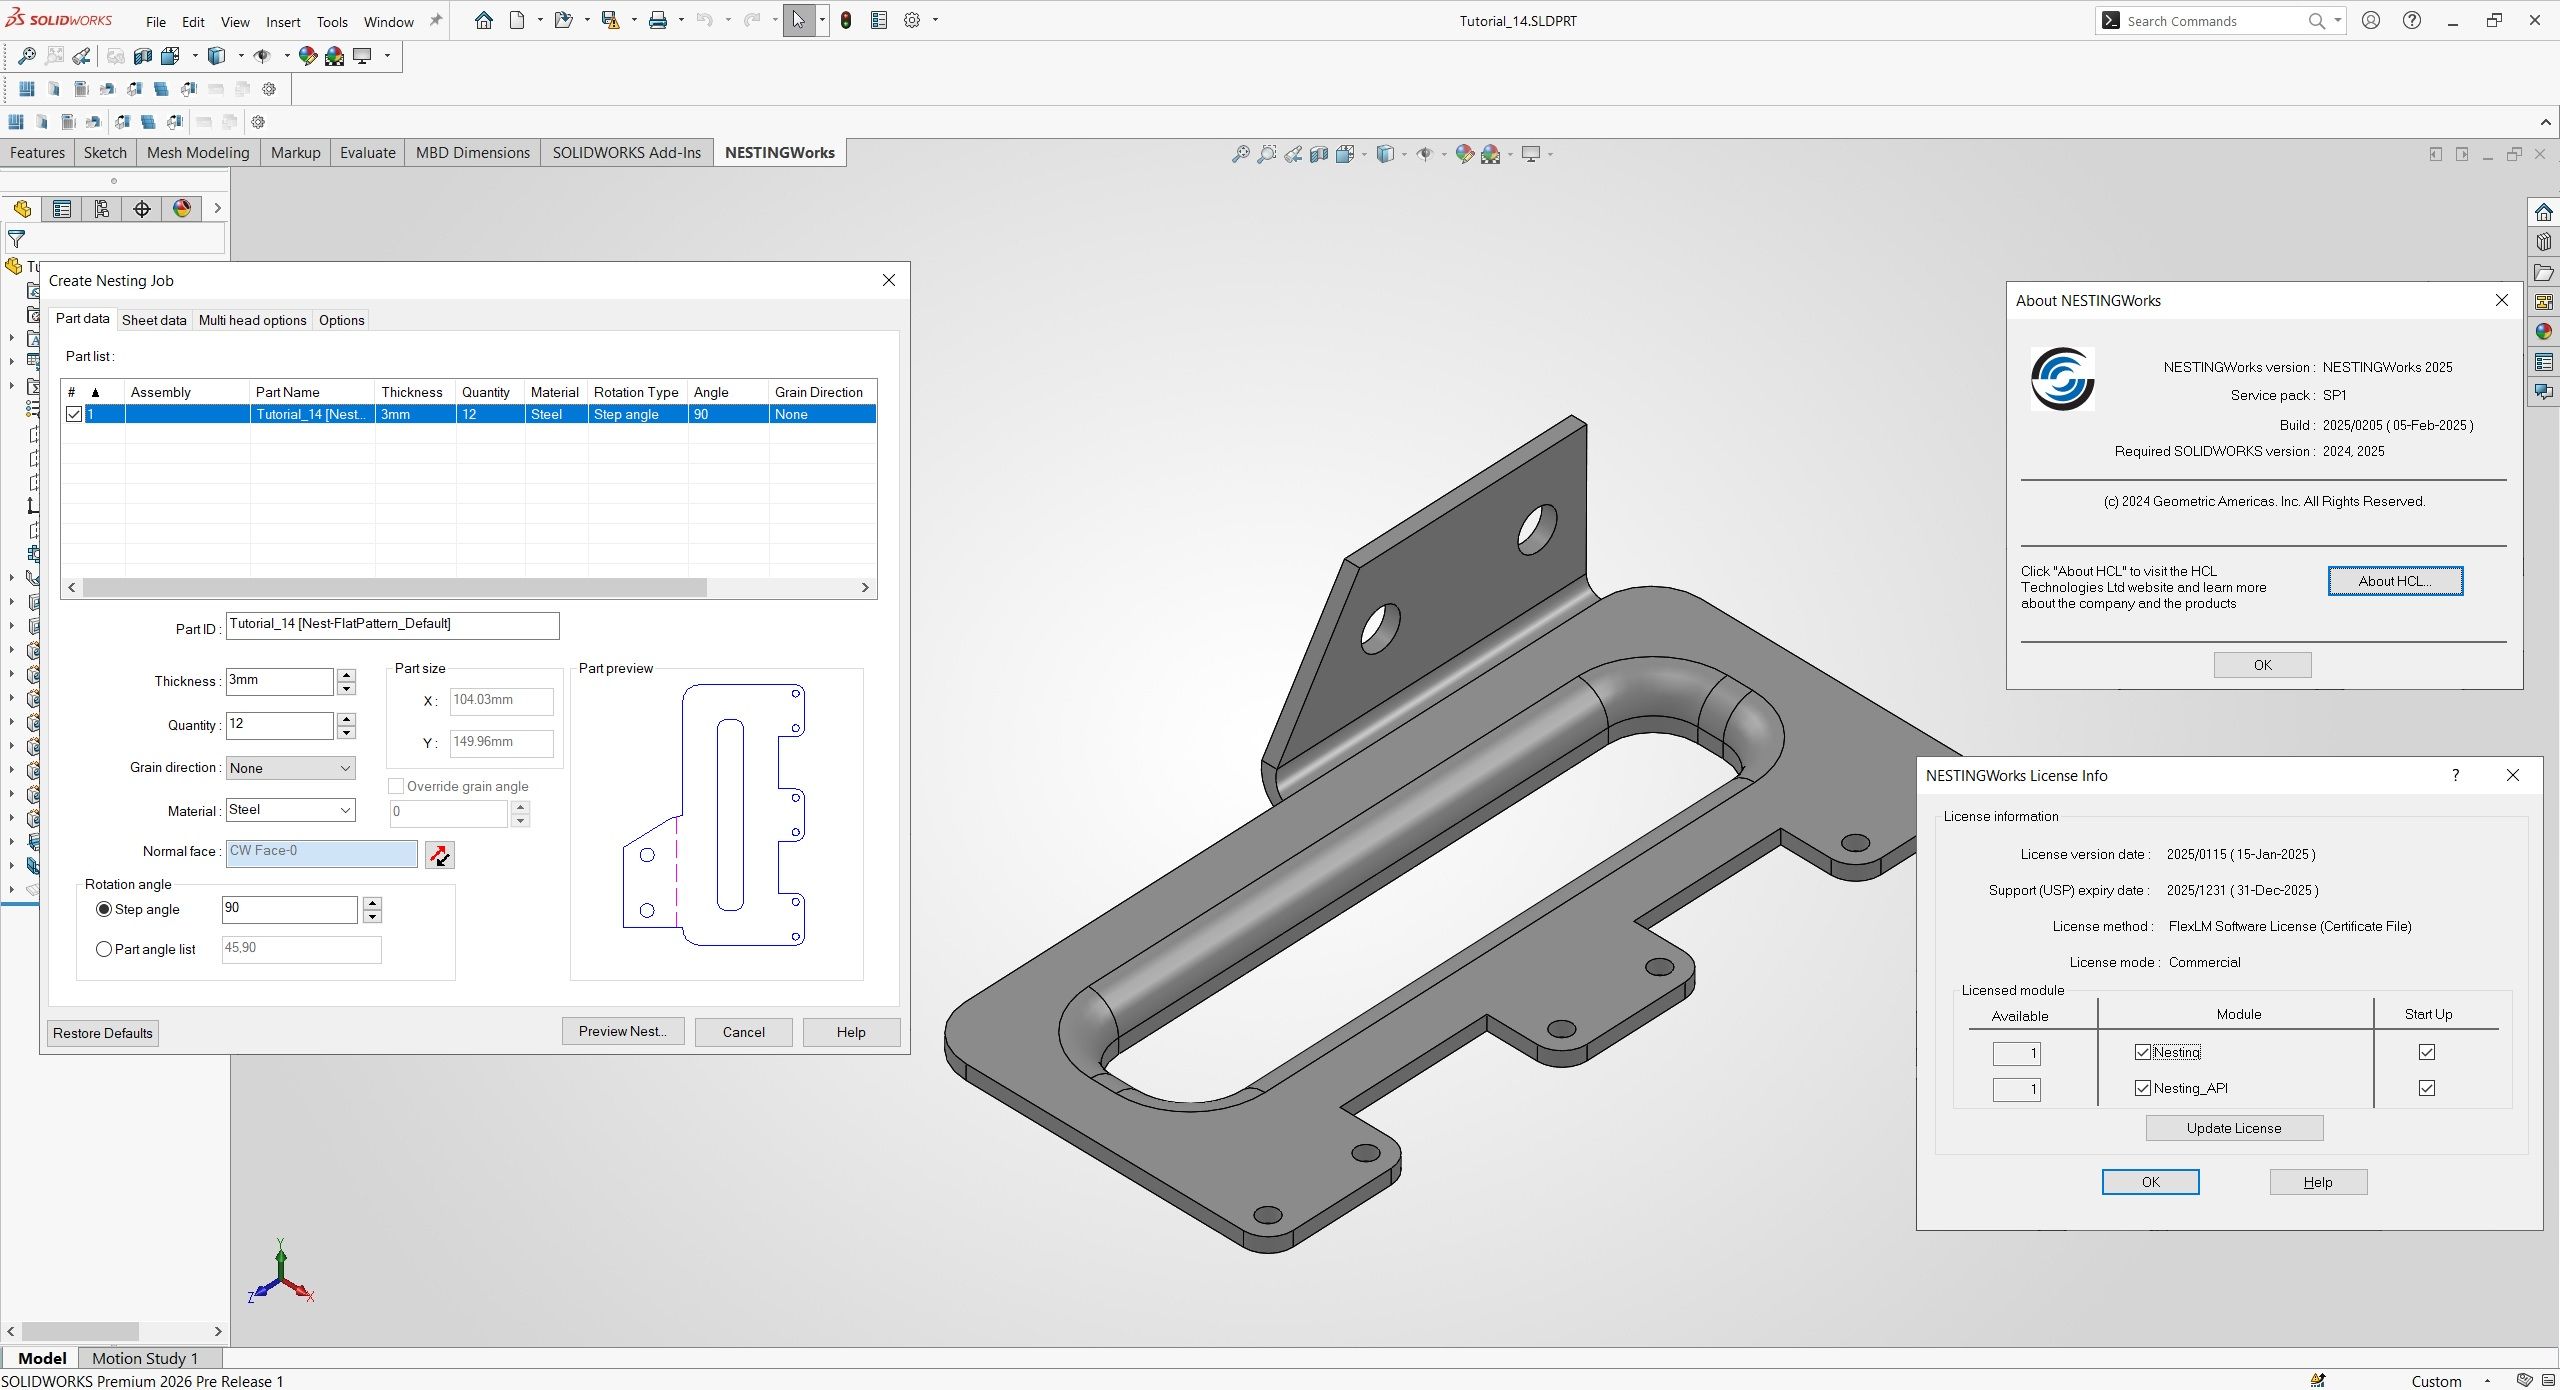Open the Tools menu
2560x1390 pixels.
pyautogui.click(x=331, y=20)
